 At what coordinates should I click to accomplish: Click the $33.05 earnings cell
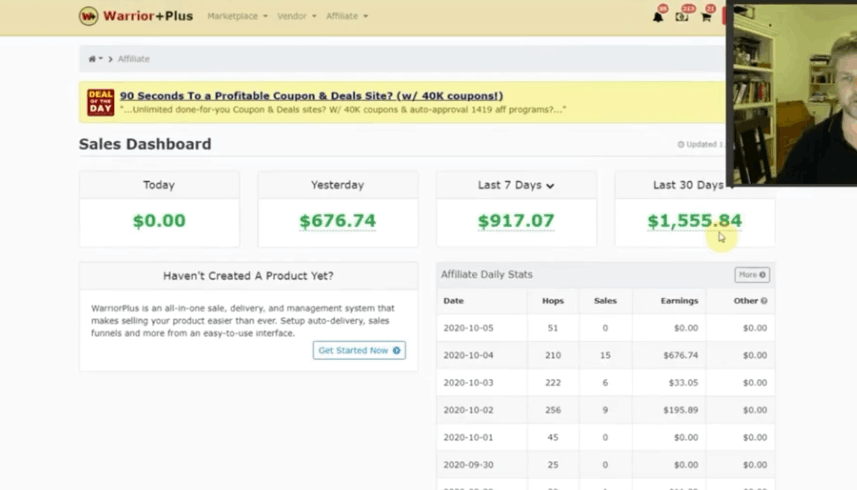click(683, 382)
